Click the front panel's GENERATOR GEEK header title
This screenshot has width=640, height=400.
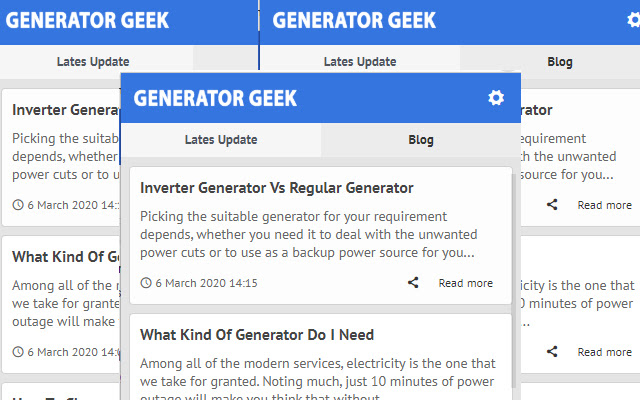coord(215,98)
